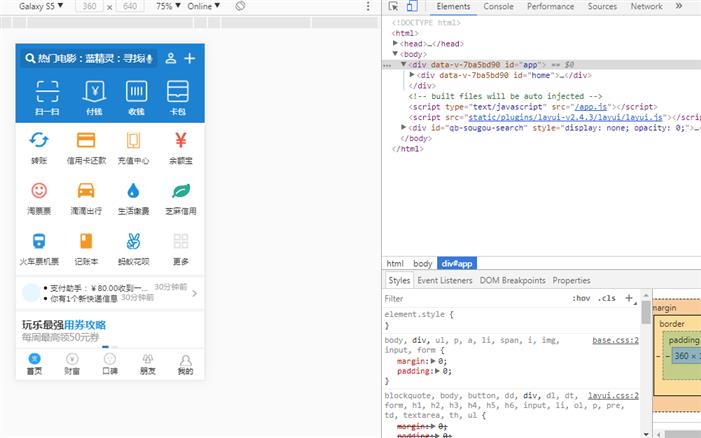Expand the padding shorthand triangle in base.css rule
Image resolution: width=701 pixels, height=438 pixels.
pos(437,371)
